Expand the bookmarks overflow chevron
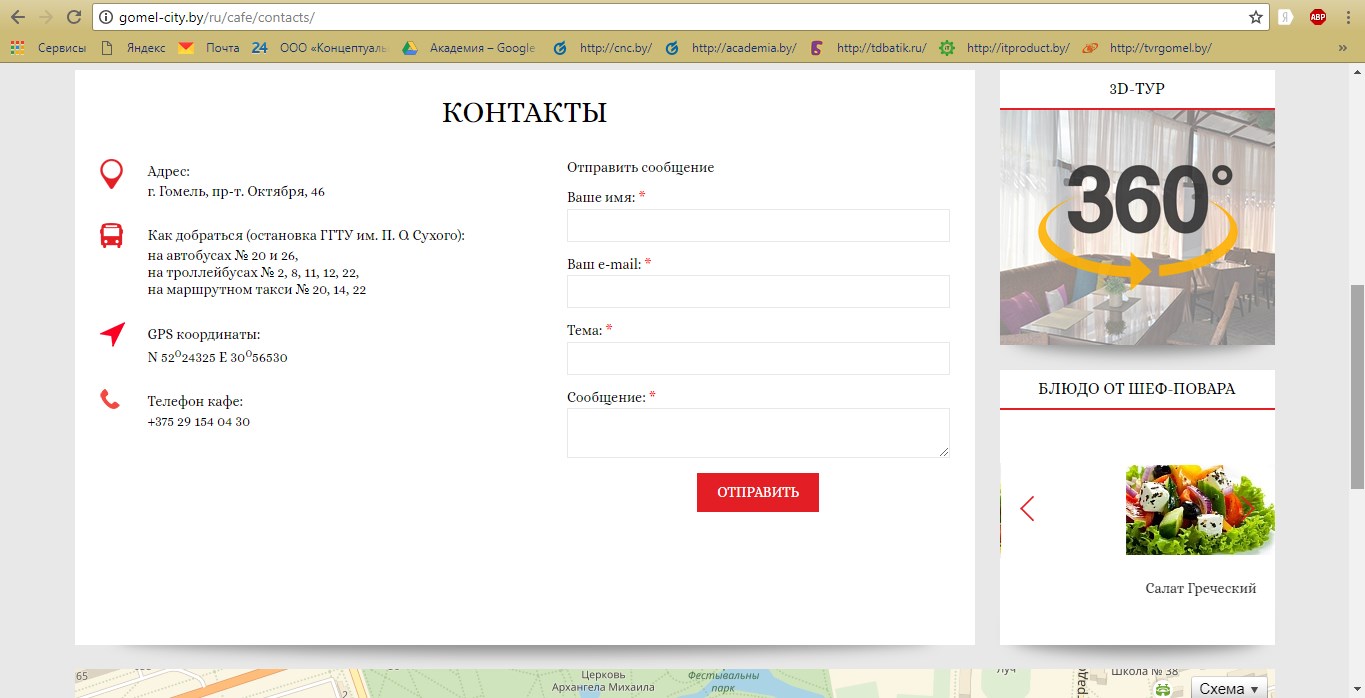 1342,47
